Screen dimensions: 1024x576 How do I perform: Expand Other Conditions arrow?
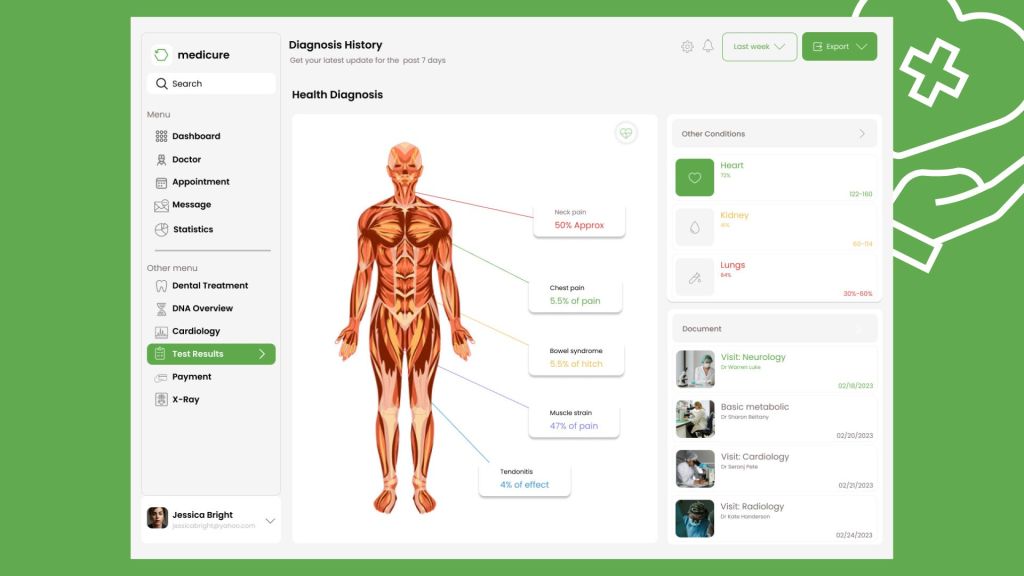(x=862, y=134)
